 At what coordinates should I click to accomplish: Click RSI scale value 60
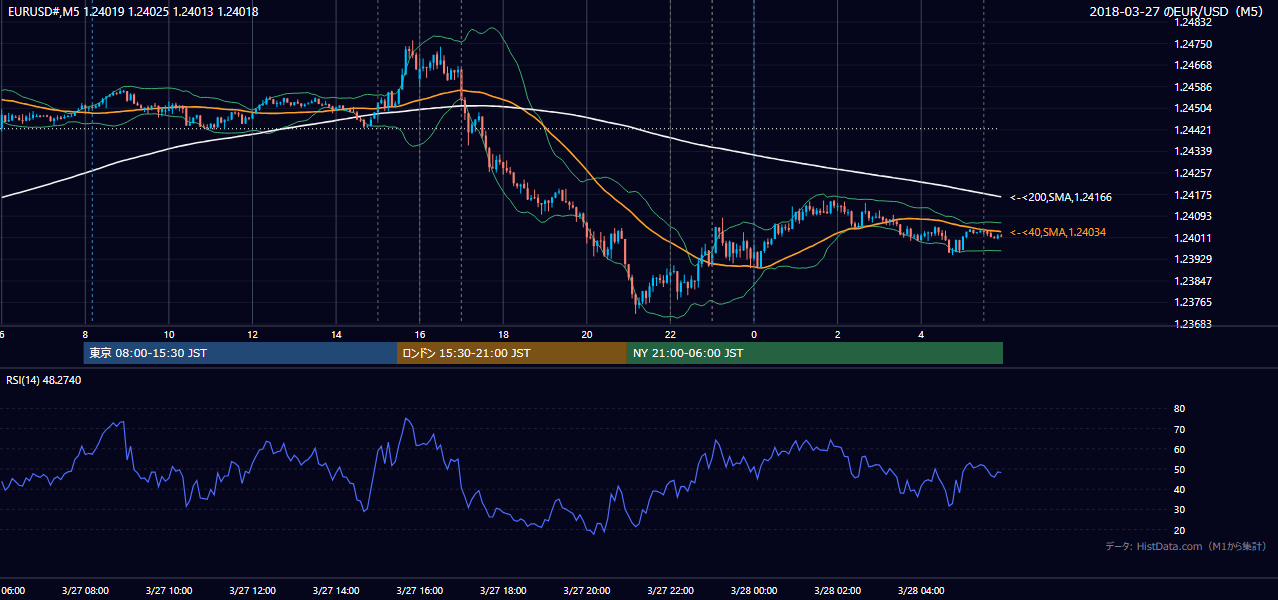[1179, 449]
